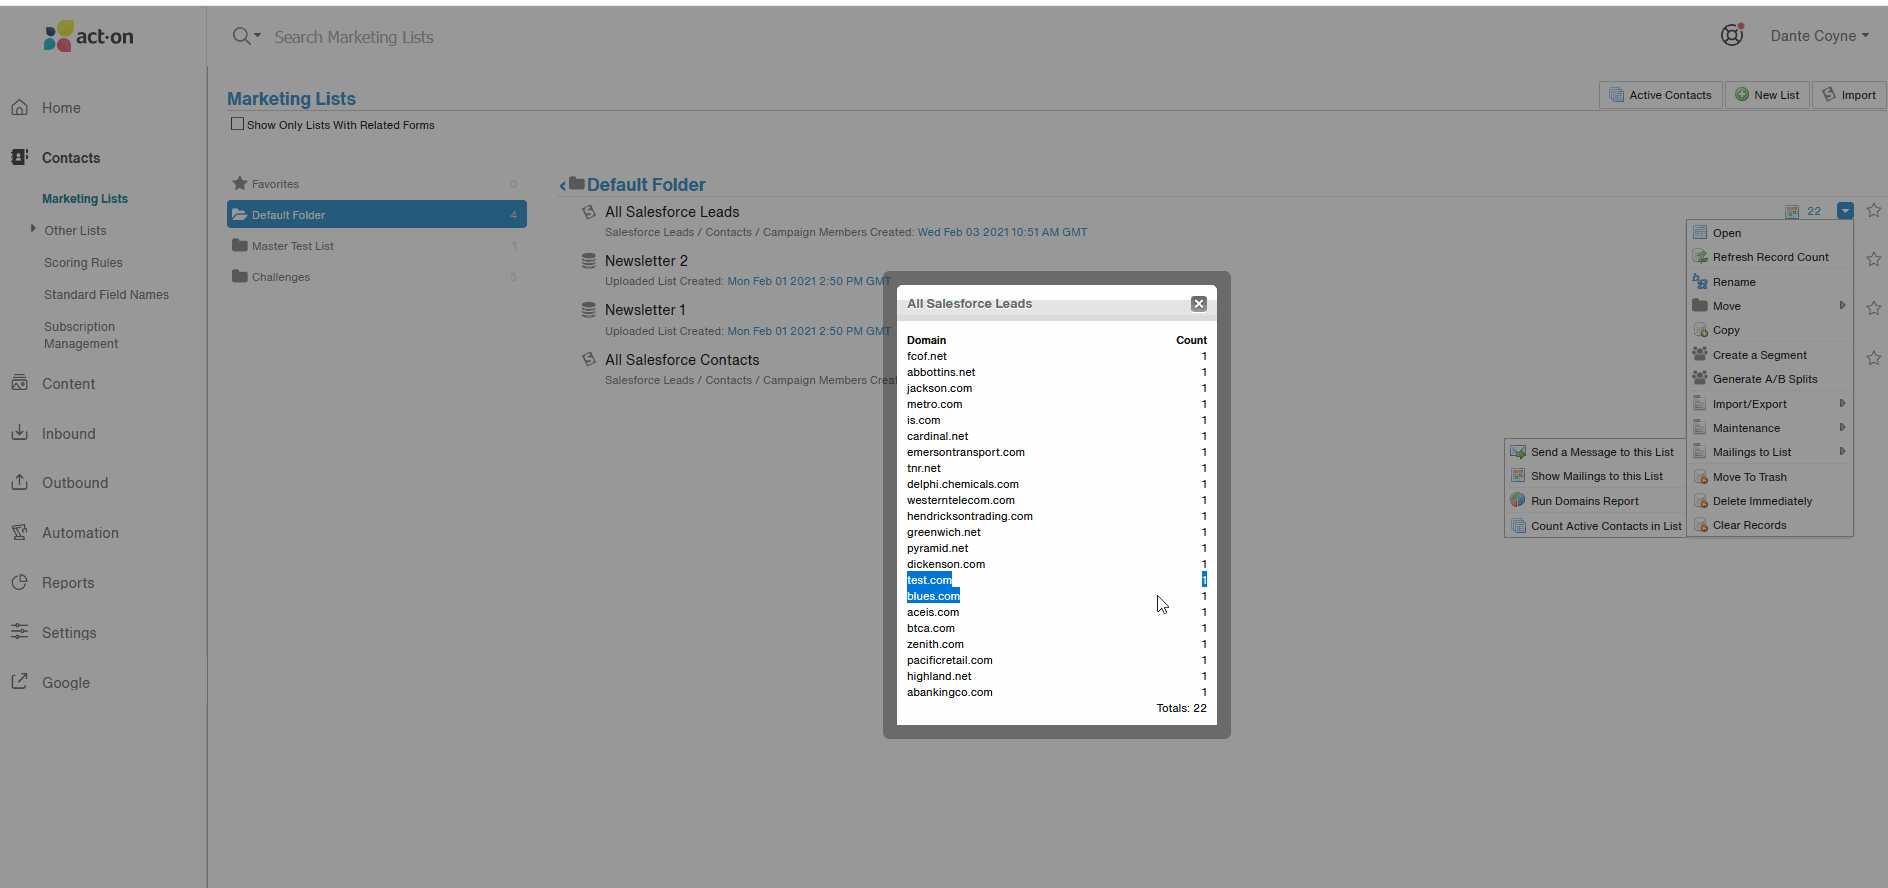Choose Delete Immediately
Screen dimensions: 1888x888
click(x=1770, y=501)
